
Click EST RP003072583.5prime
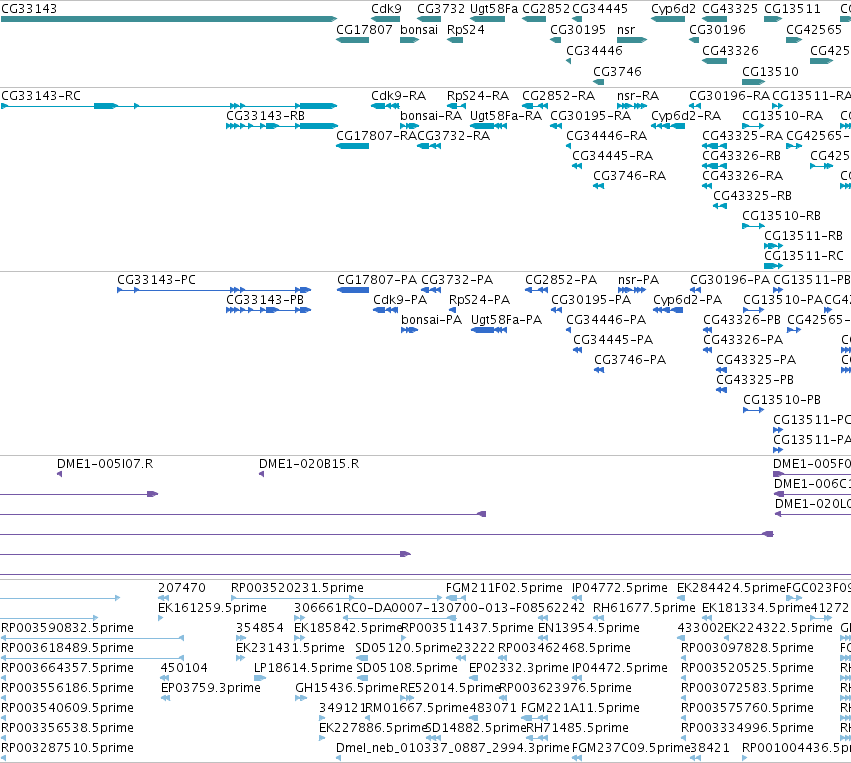click(x=747, y=689)
